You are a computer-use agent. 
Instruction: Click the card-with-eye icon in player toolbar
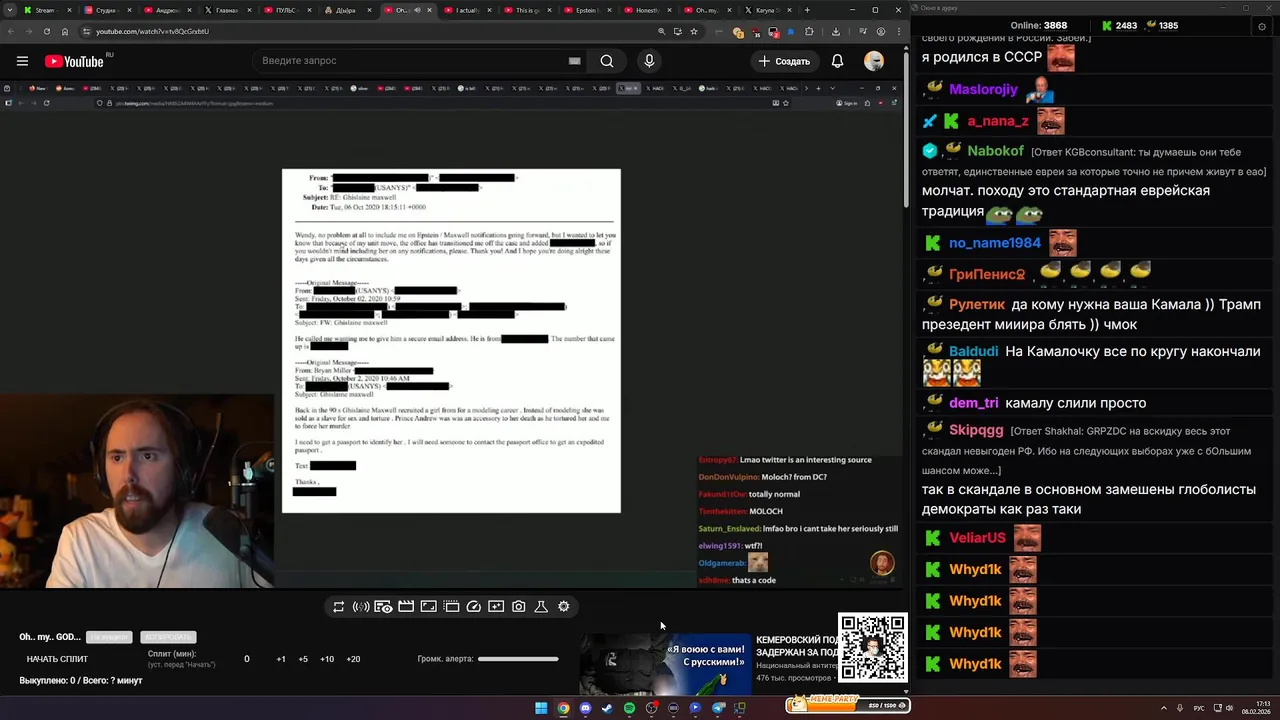pos(383,607)
